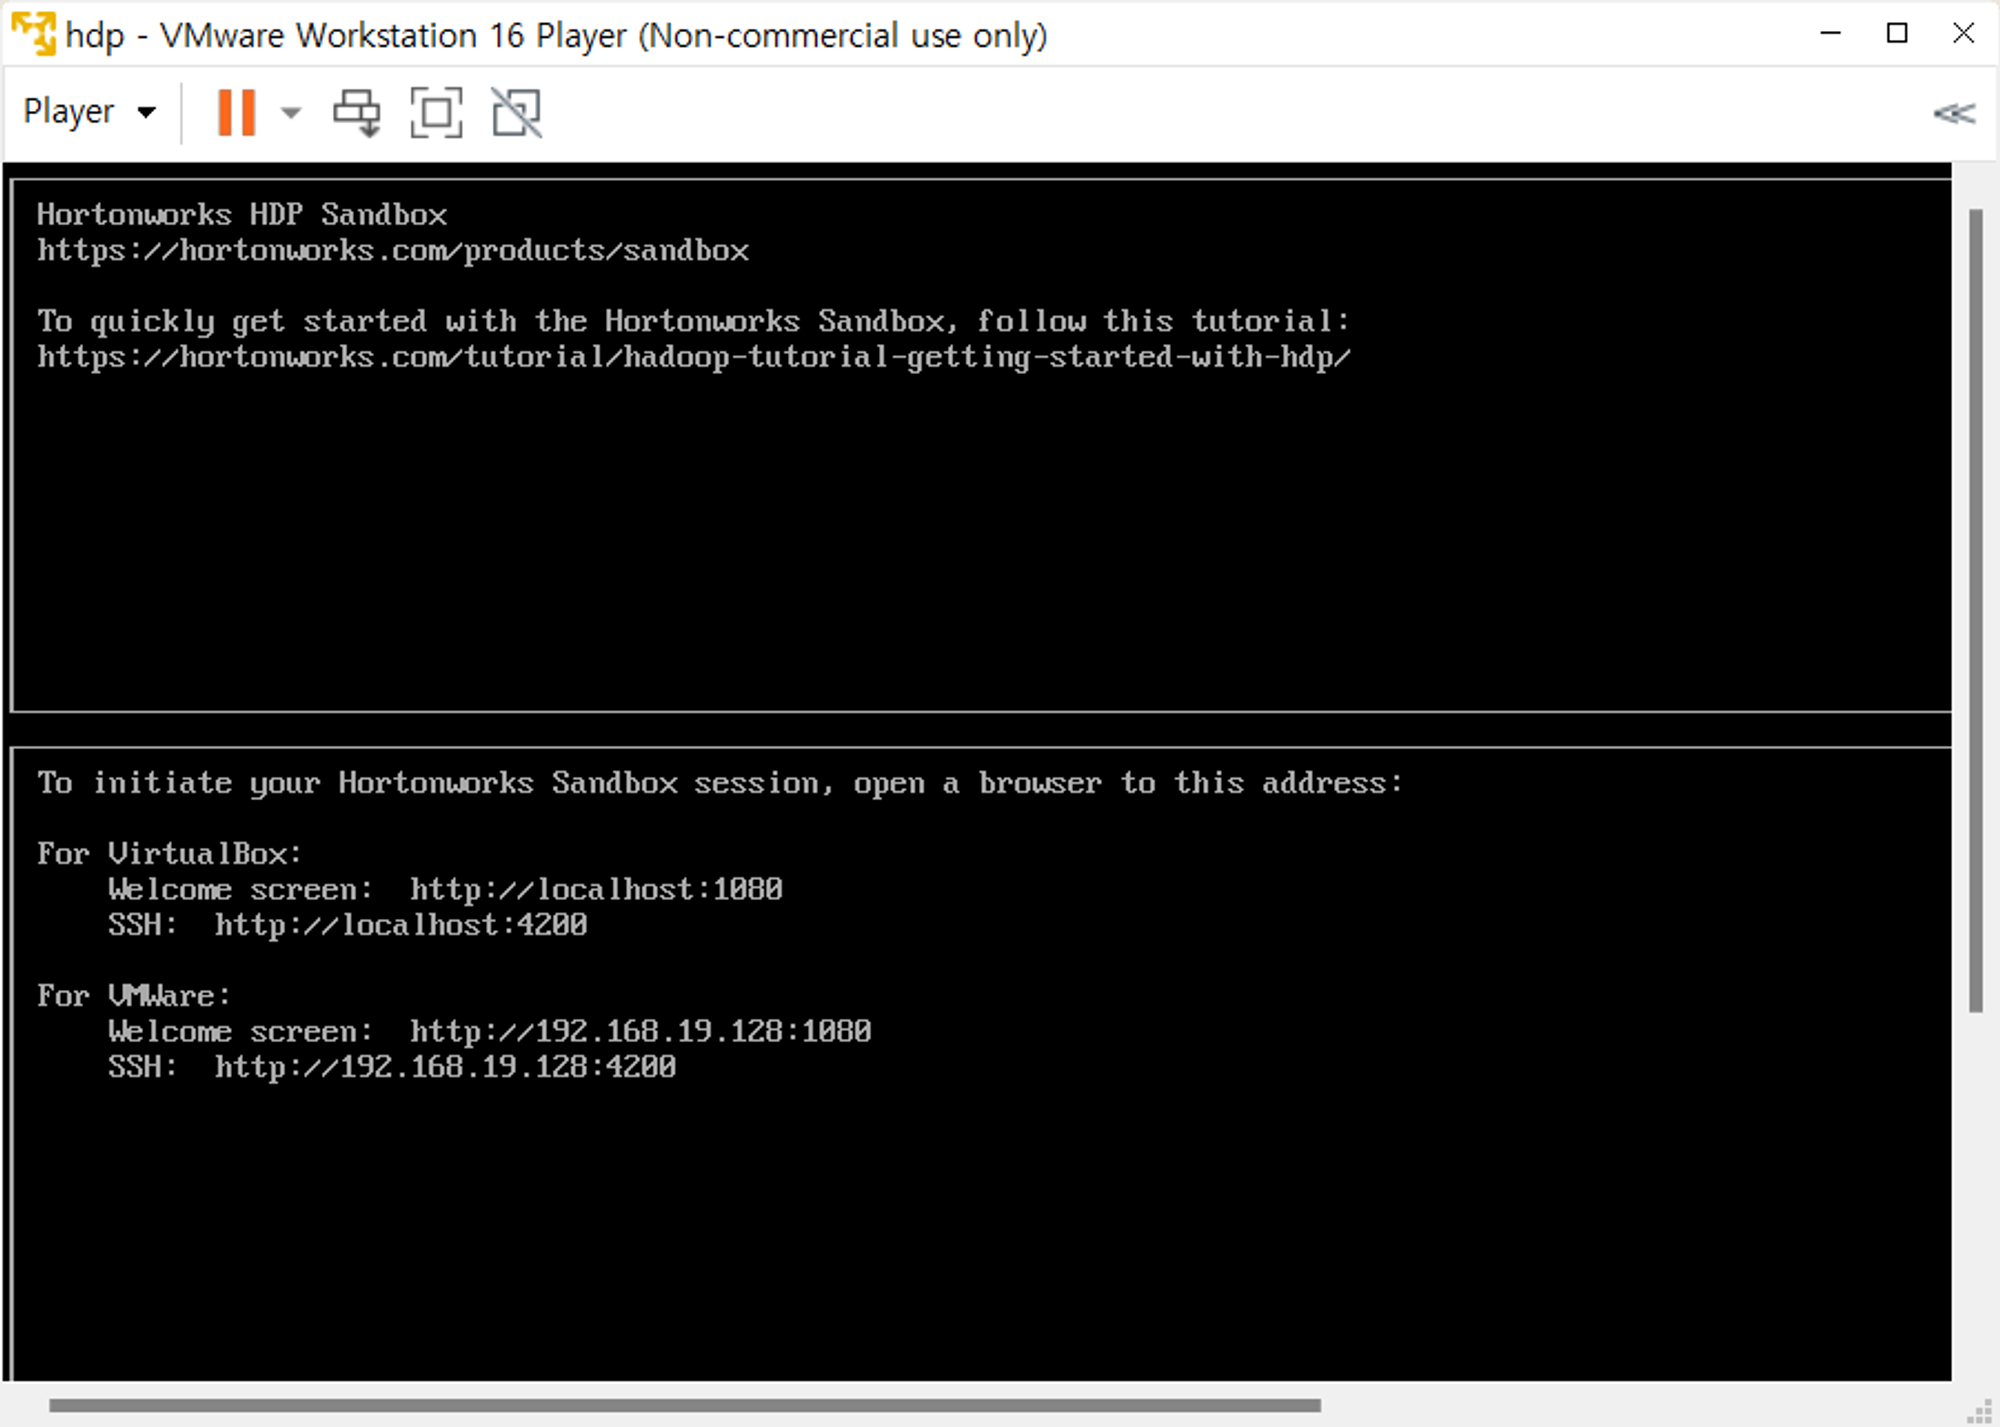
Task: Click the VMware Player logo in title bar
Action: [x=32, y=34]
